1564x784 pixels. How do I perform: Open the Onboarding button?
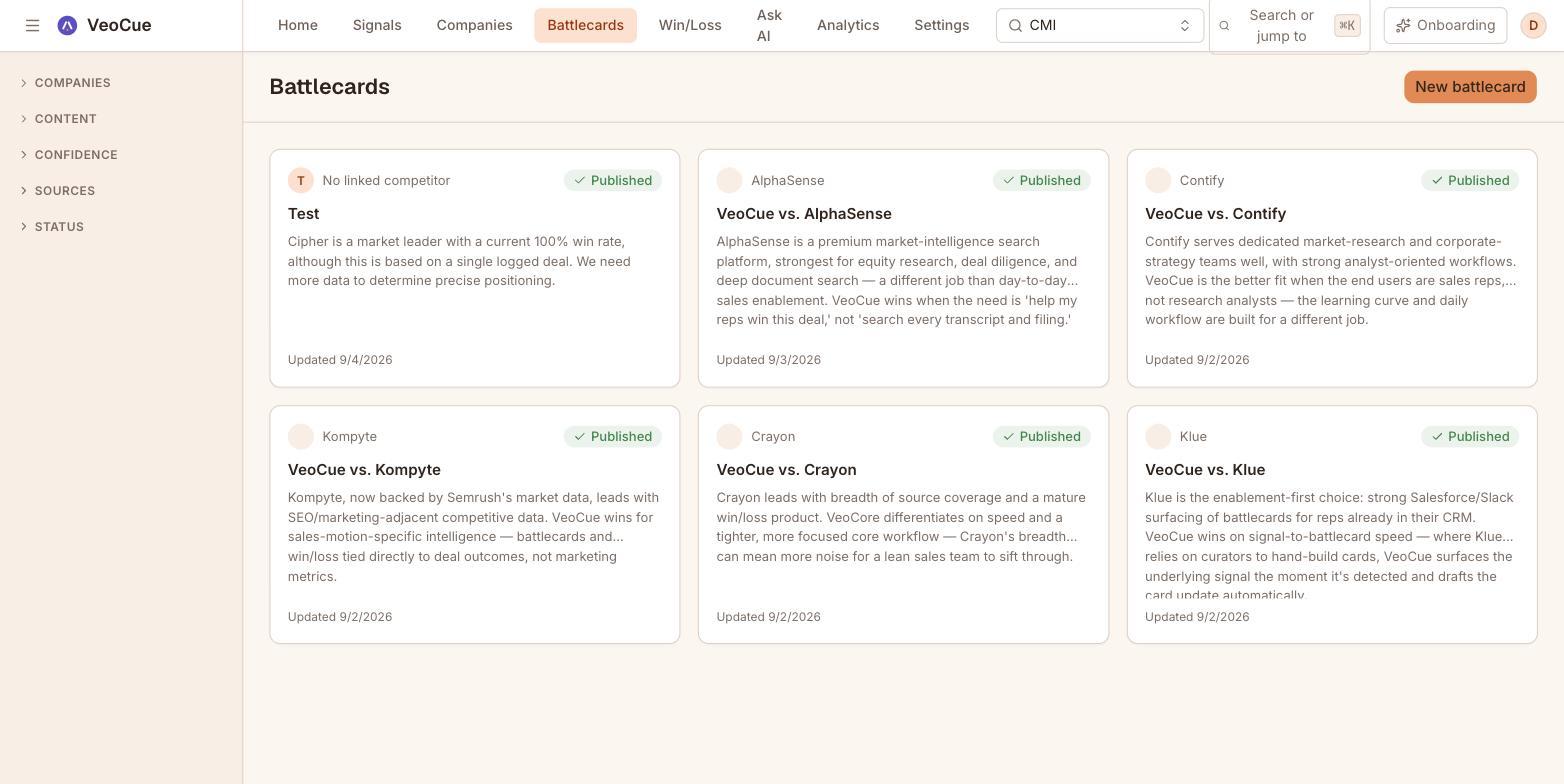(1445, 25)
